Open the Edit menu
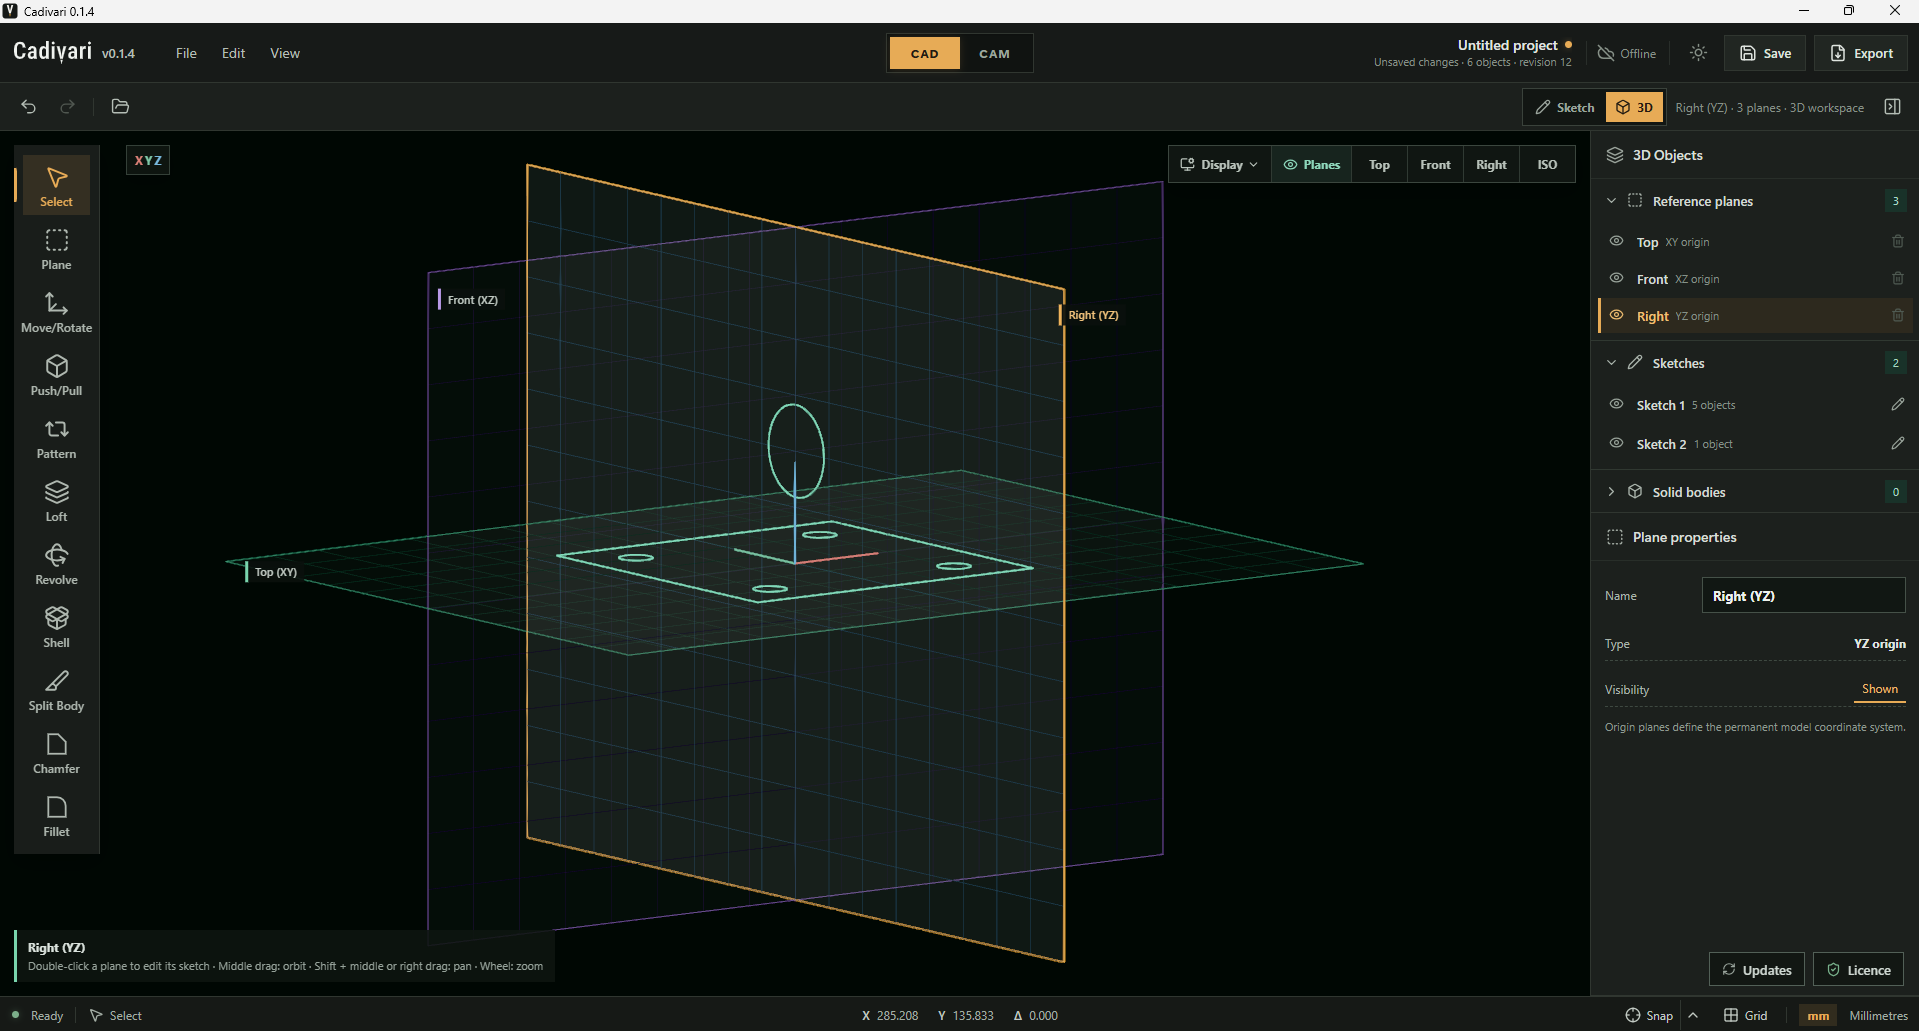The width and height of the screenshot is (1919, 1031). (x=233, y=53)
